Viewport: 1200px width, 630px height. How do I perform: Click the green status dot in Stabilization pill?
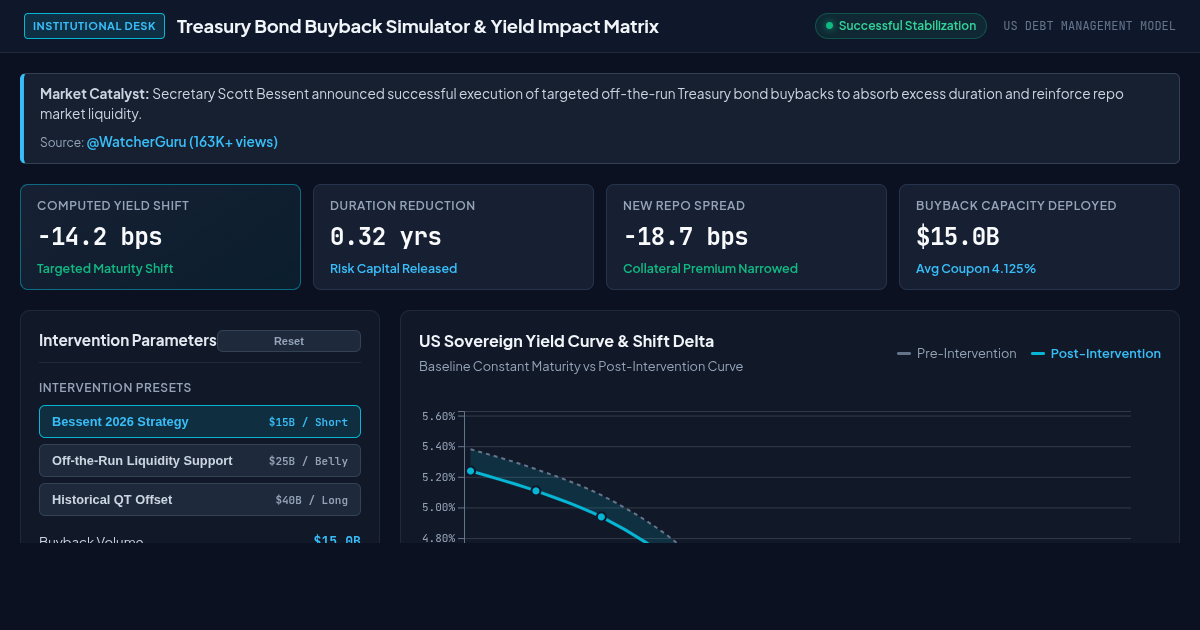(x=829, y=26)
